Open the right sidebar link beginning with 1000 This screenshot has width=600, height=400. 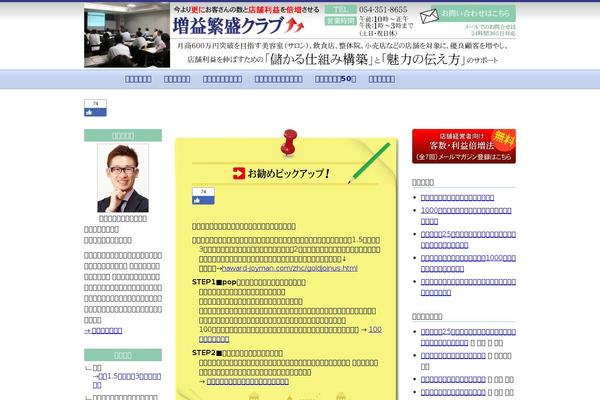click(x=466, y=216)
